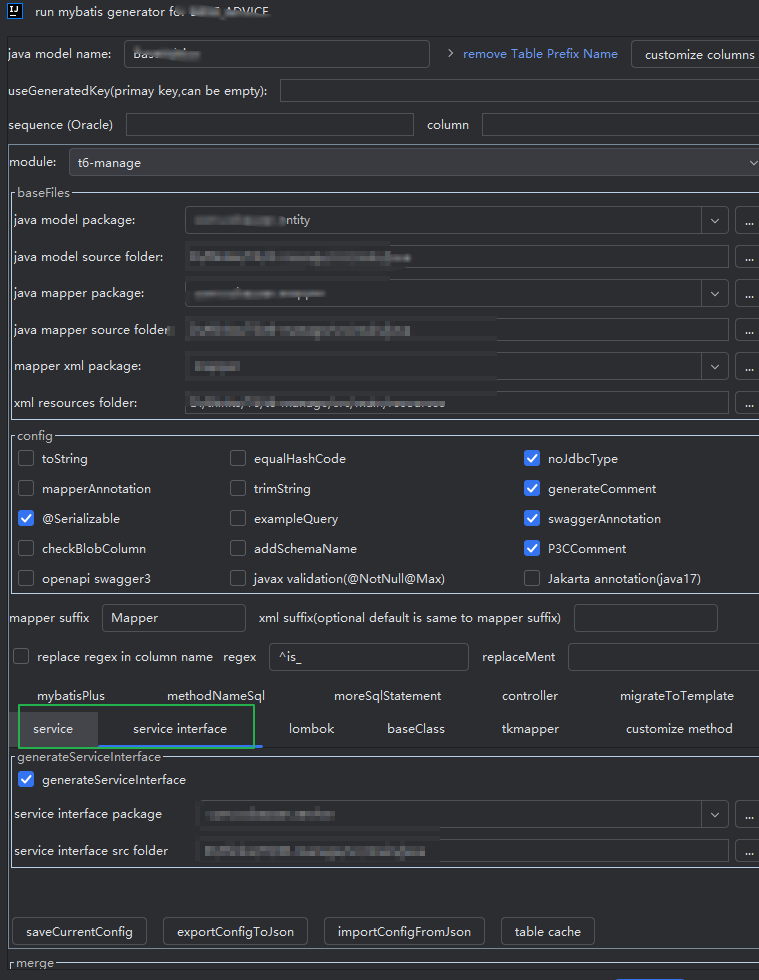Switch to the mybatisPlus tab
This screenshot has width=759, height=980.
pyautogui.click(x=71, y=696)
